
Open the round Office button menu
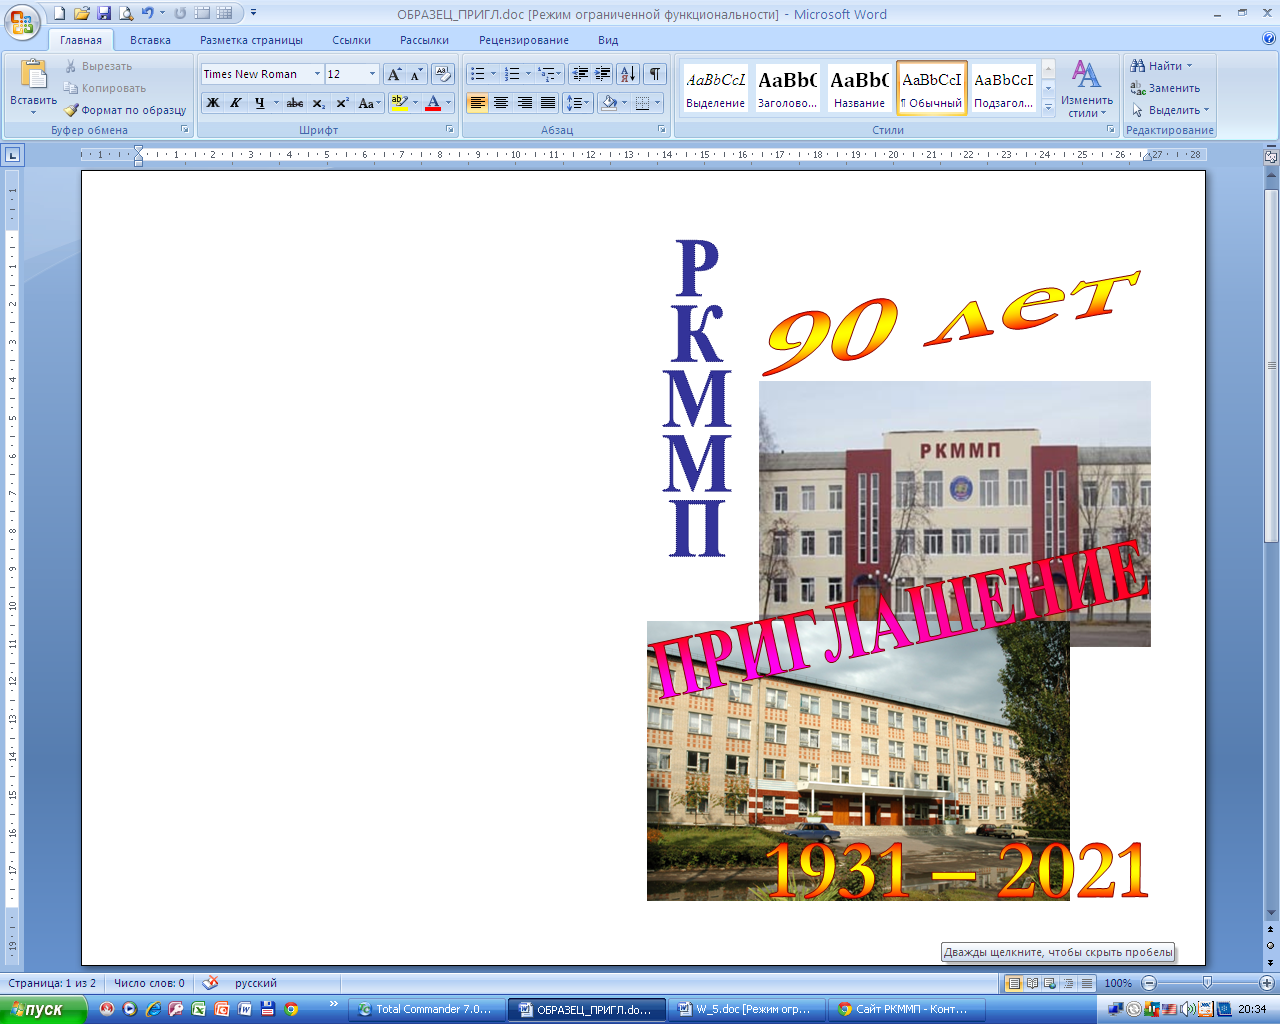(x=22, y=21)
